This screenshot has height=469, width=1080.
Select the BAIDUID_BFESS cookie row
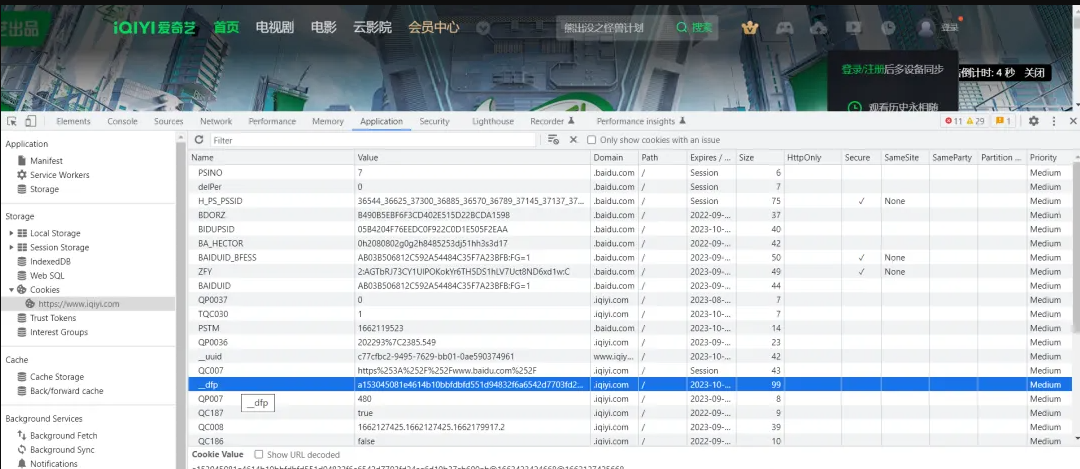click(x=630, y=258)
